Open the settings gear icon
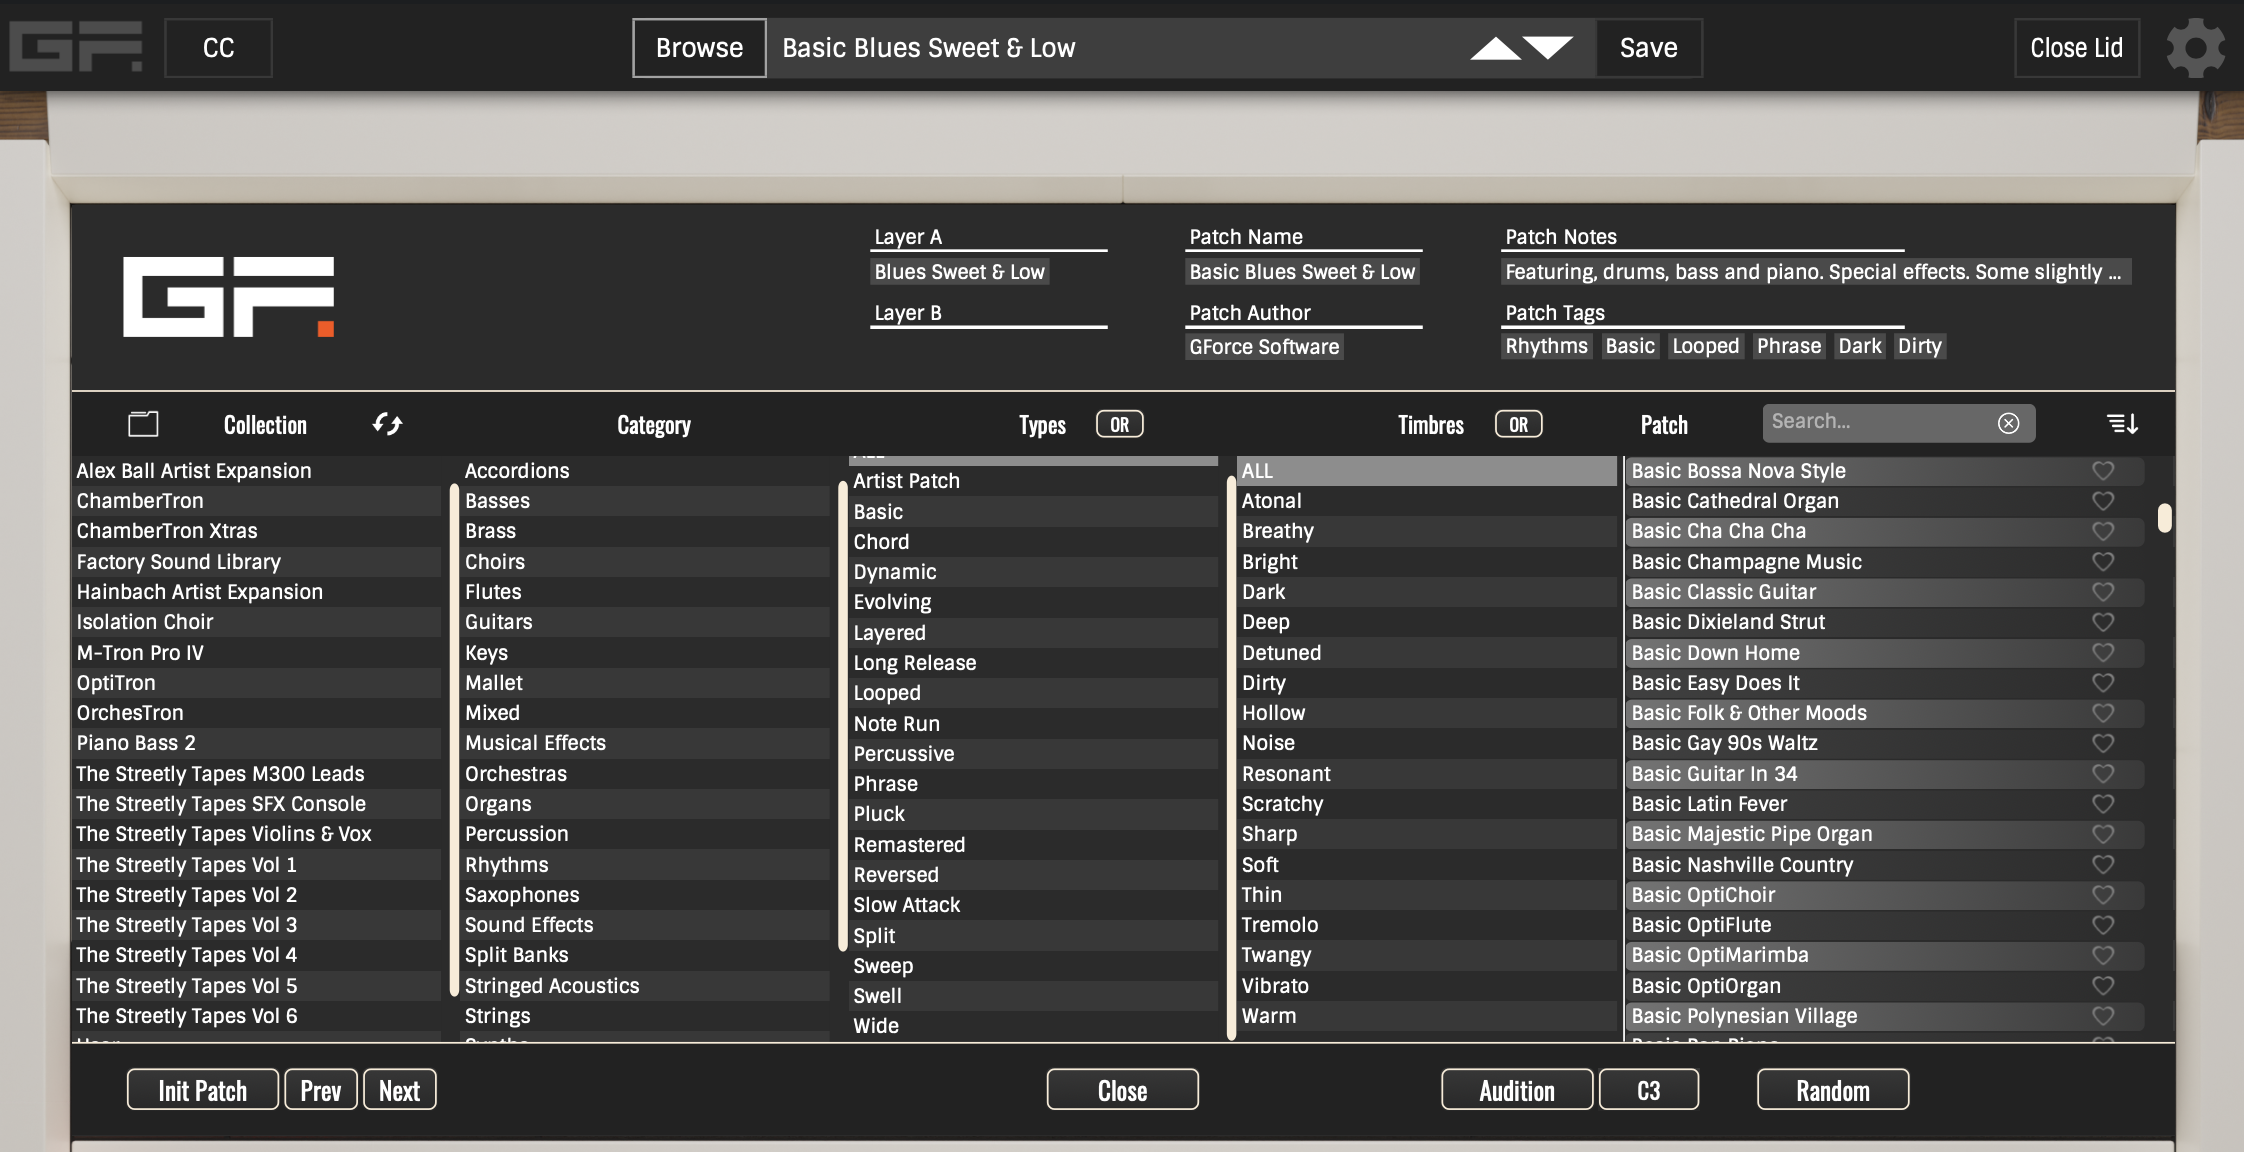Image resolution: width=2244 pixels, height=1152 pixels. point(2194,48)
